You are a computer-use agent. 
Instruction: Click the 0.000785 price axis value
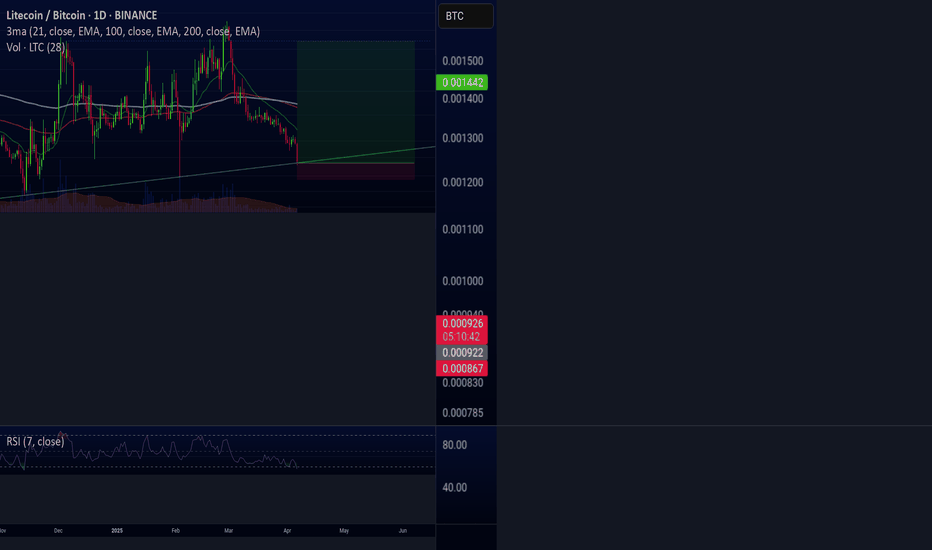point(462,413)
